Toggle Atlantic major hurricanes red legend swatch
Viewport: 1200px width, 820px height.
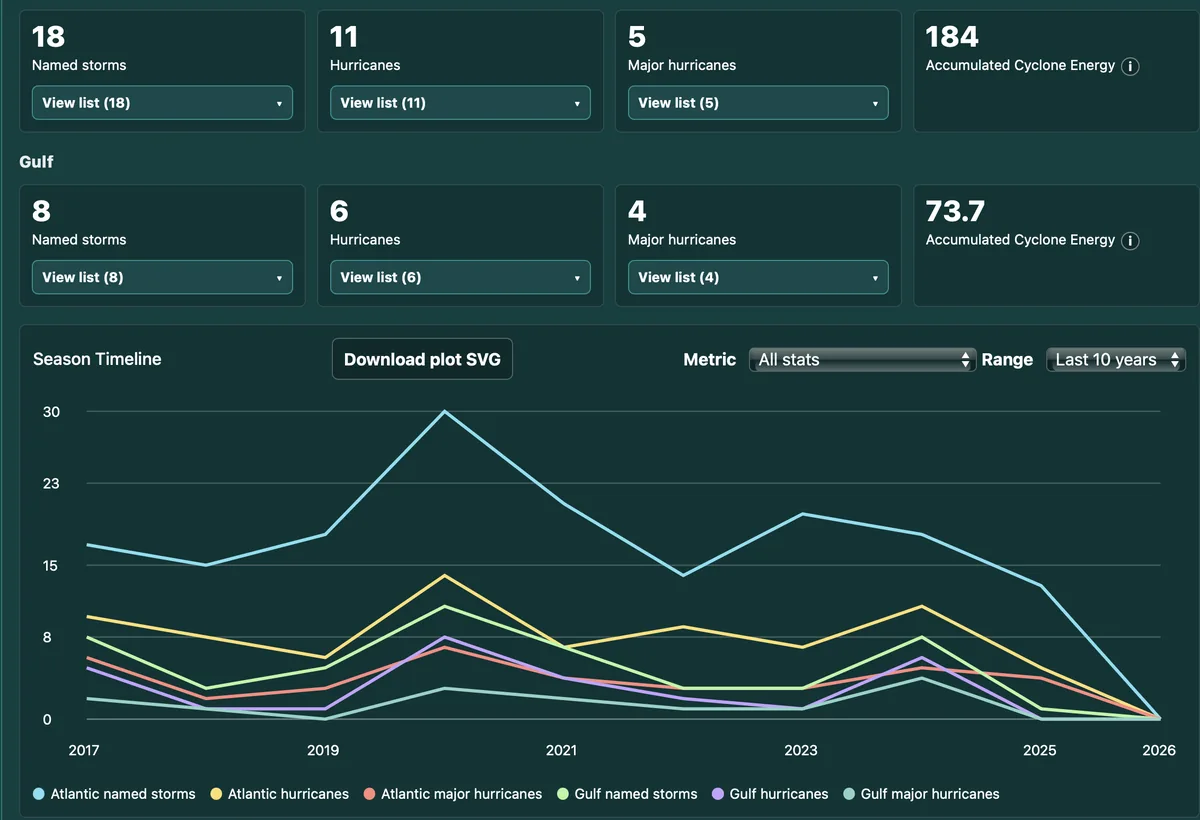369,794
